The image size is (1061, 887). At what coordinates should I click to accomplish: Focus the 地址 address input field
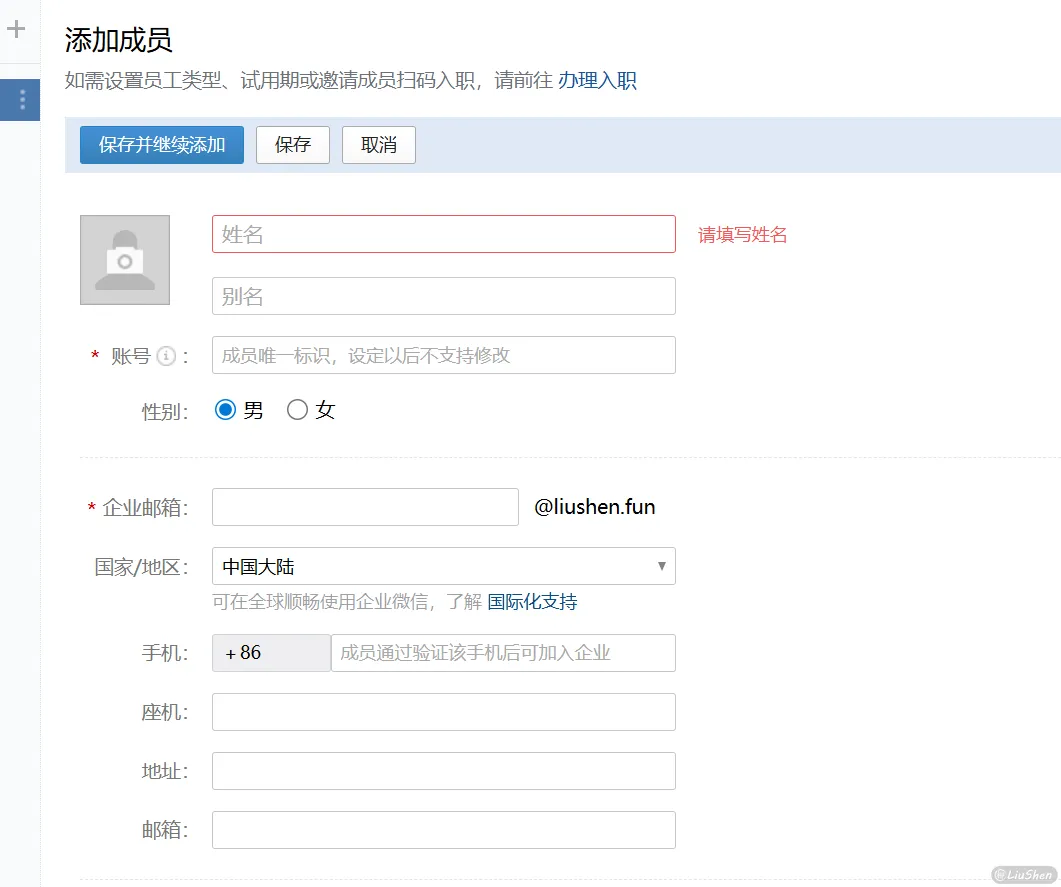443,771
